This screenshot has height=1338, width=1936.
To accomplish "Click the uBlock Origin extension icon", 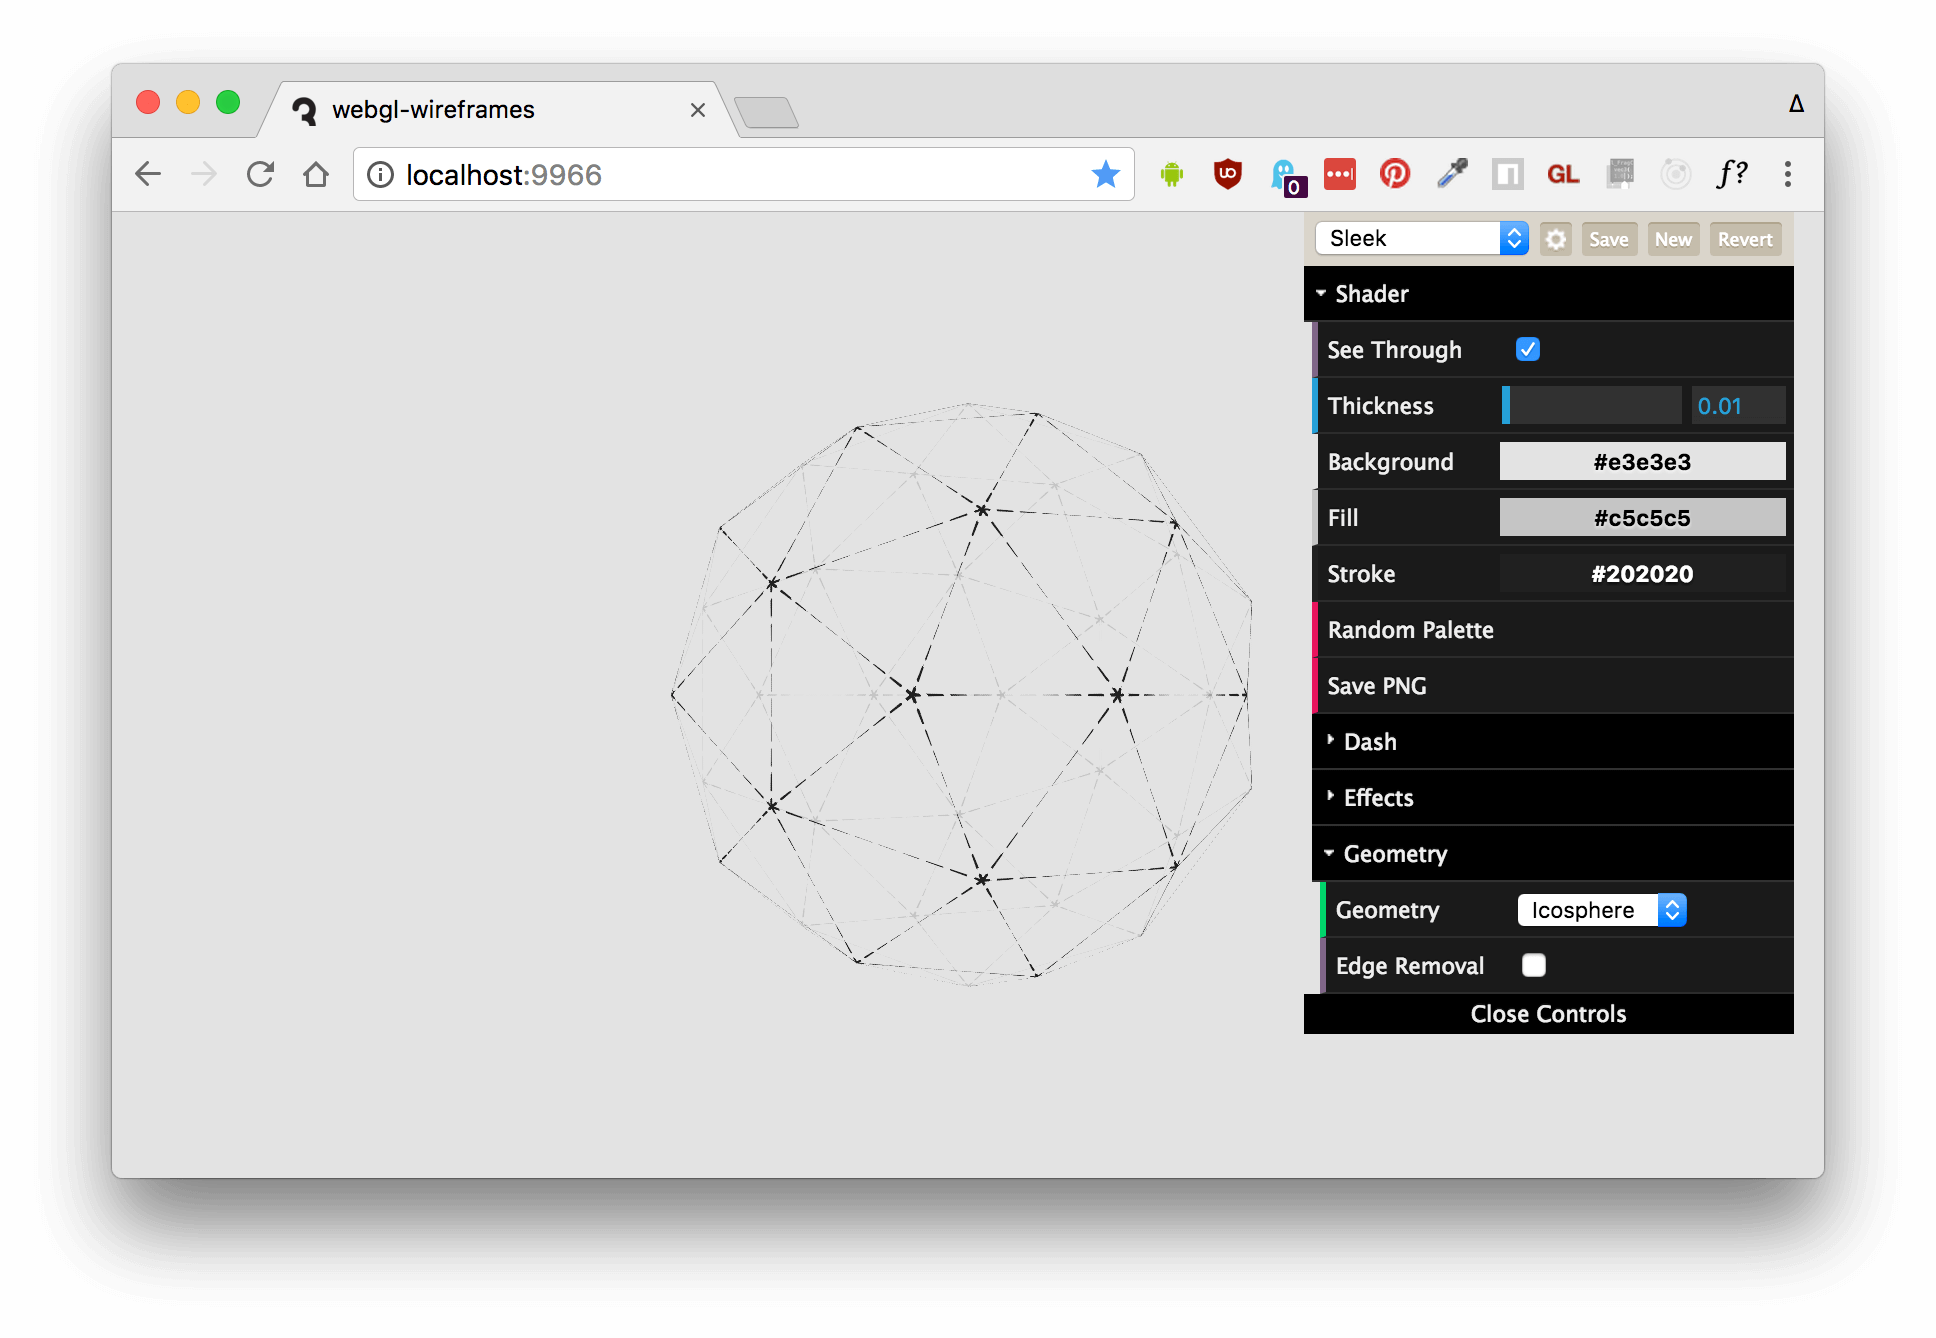I will tap(1227, 175).
